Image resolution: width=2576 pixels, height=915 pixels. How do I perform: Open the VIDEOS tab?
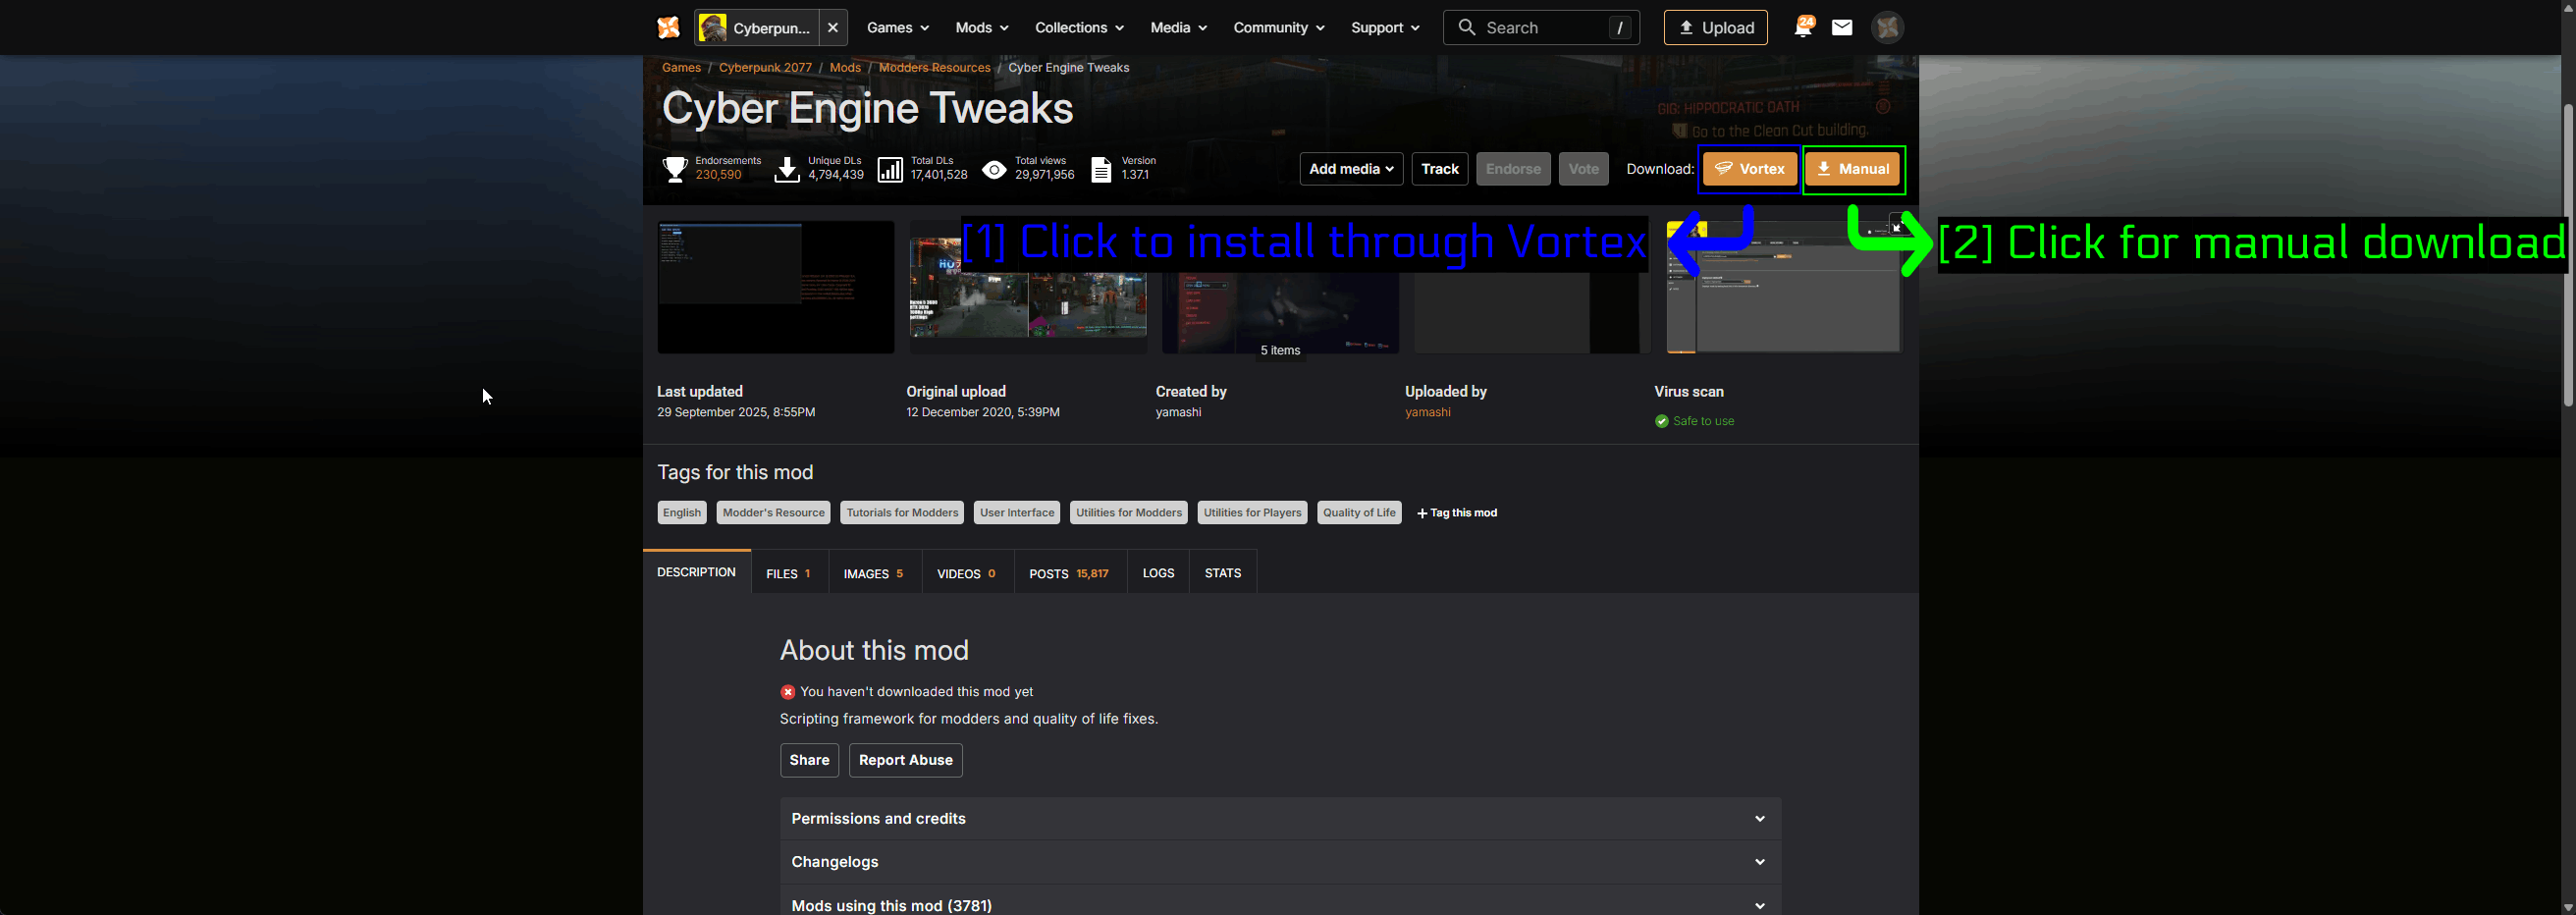coord(966,573)
